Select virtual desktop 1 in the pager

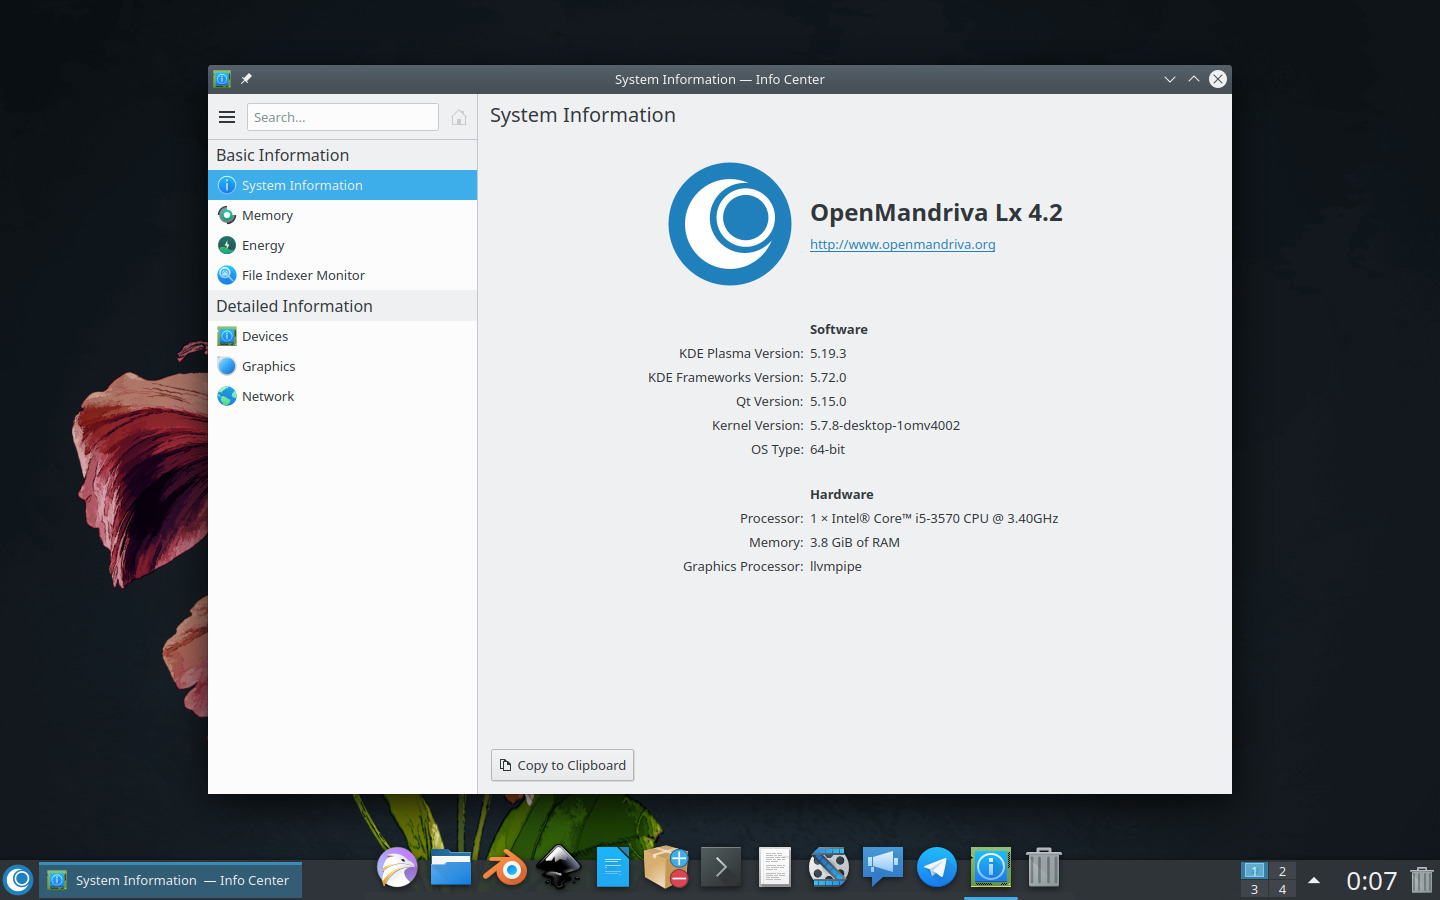[1254, 871]
